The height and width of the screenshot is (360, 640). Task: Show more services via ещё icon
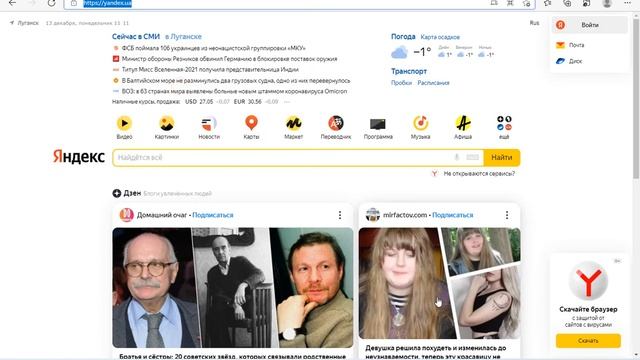pyautogui.click(x=504, y=123)
